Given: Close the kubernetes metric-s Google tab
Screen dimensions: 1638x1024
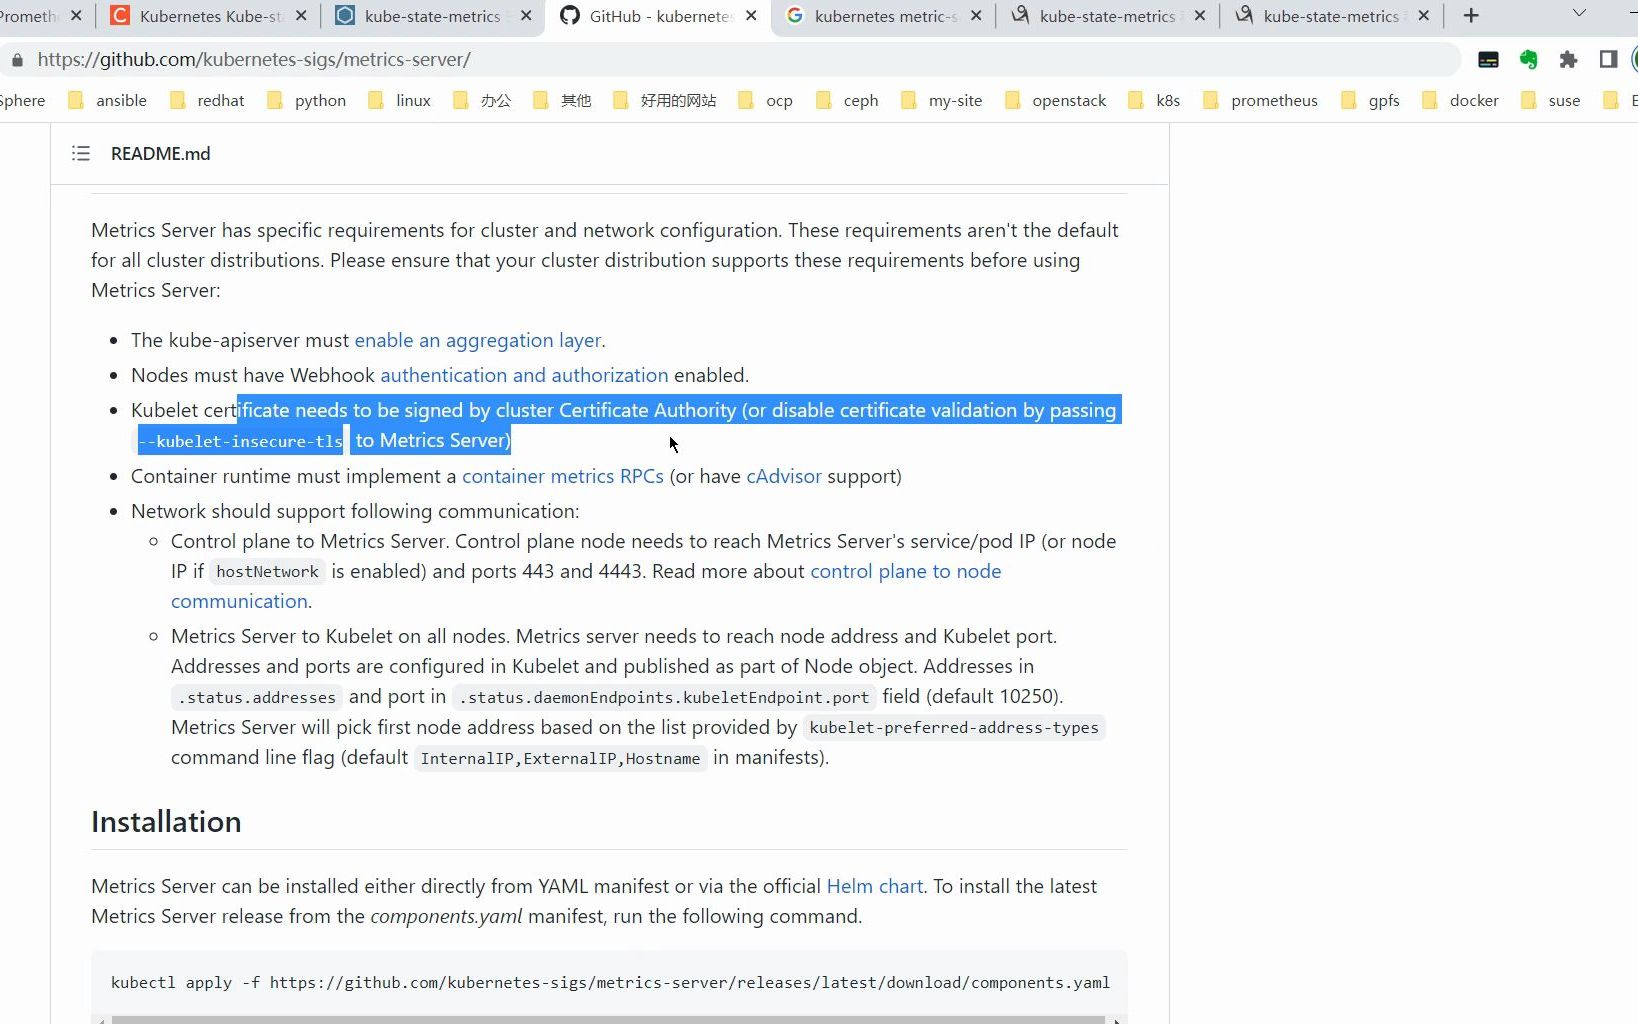Looking at the screenshot, I should (976, 16).
